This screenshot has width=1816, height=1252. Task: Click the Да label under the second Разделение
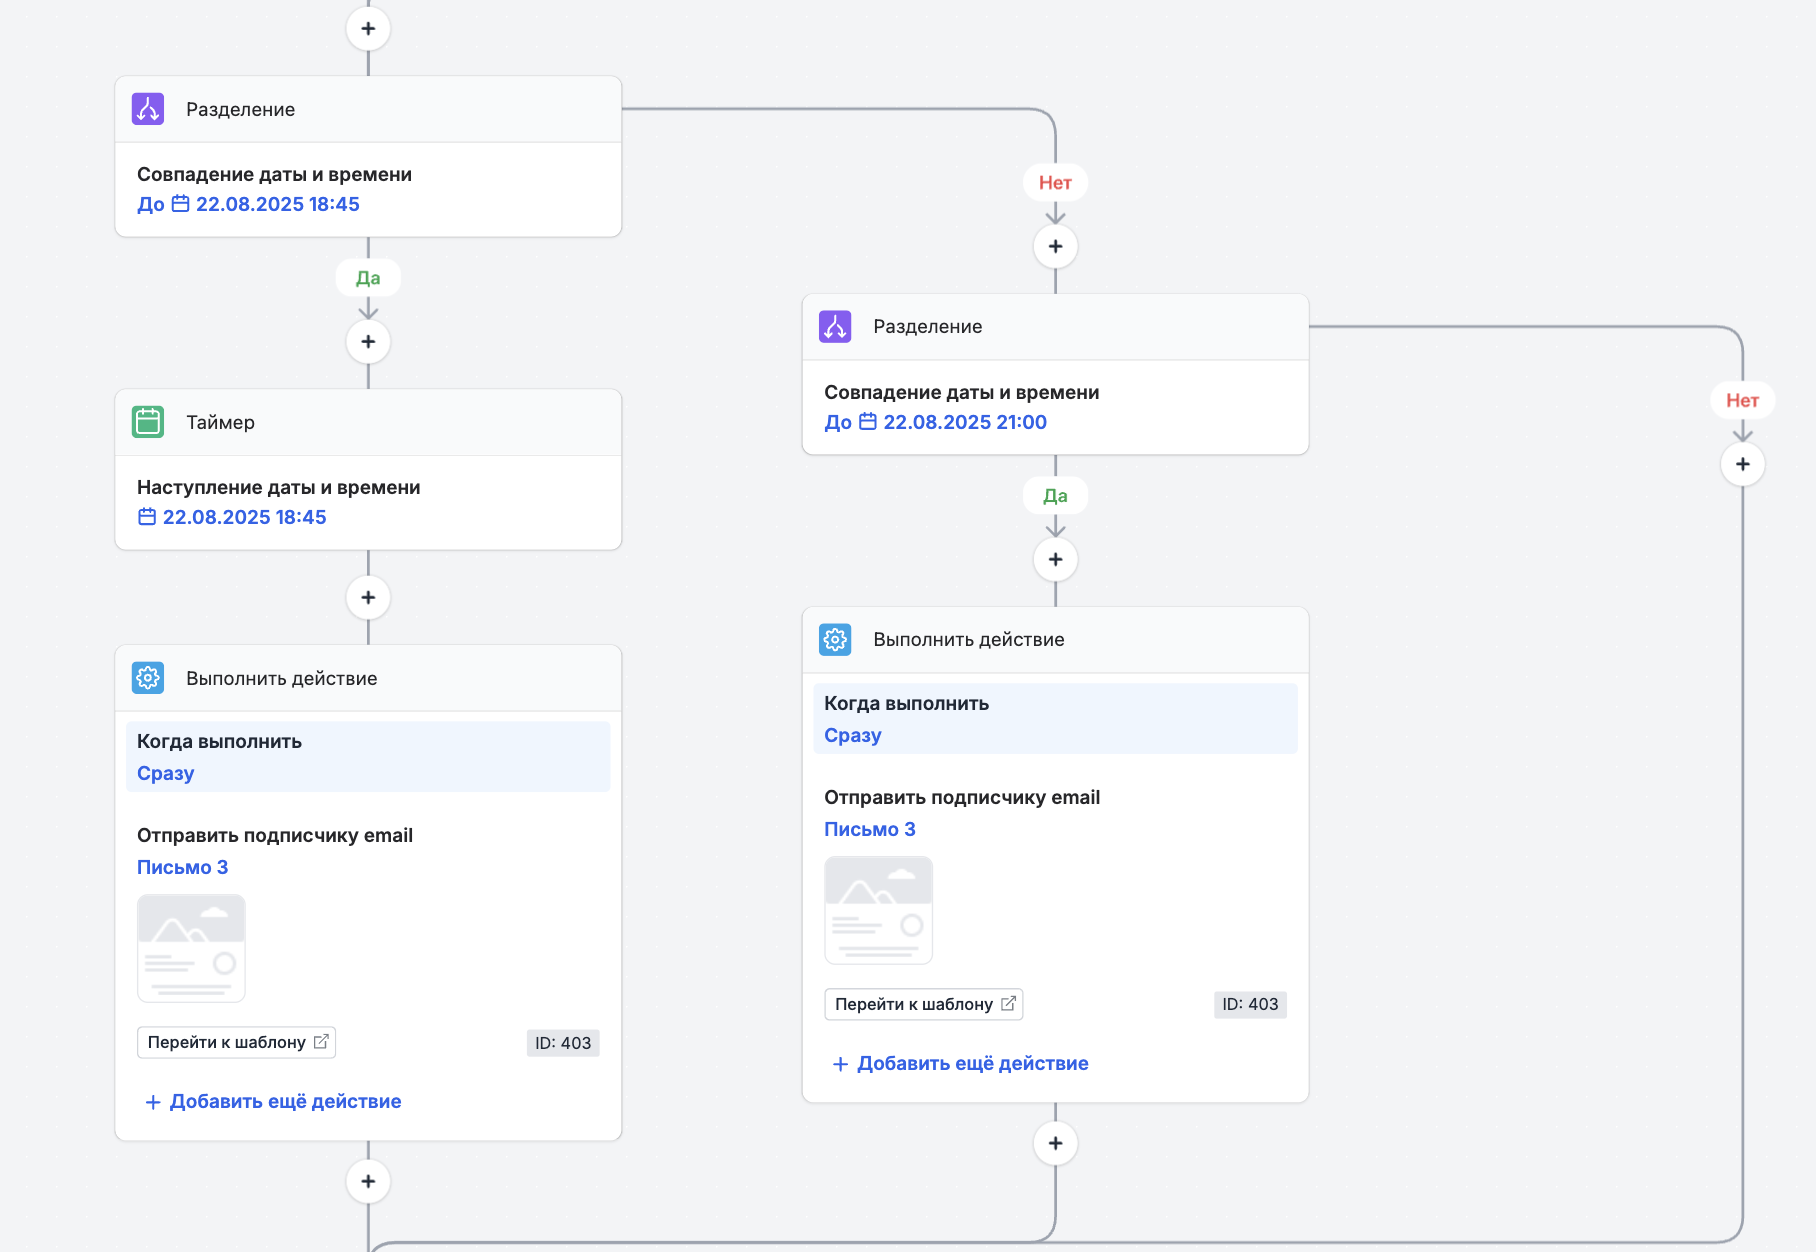coord(1055,495)
